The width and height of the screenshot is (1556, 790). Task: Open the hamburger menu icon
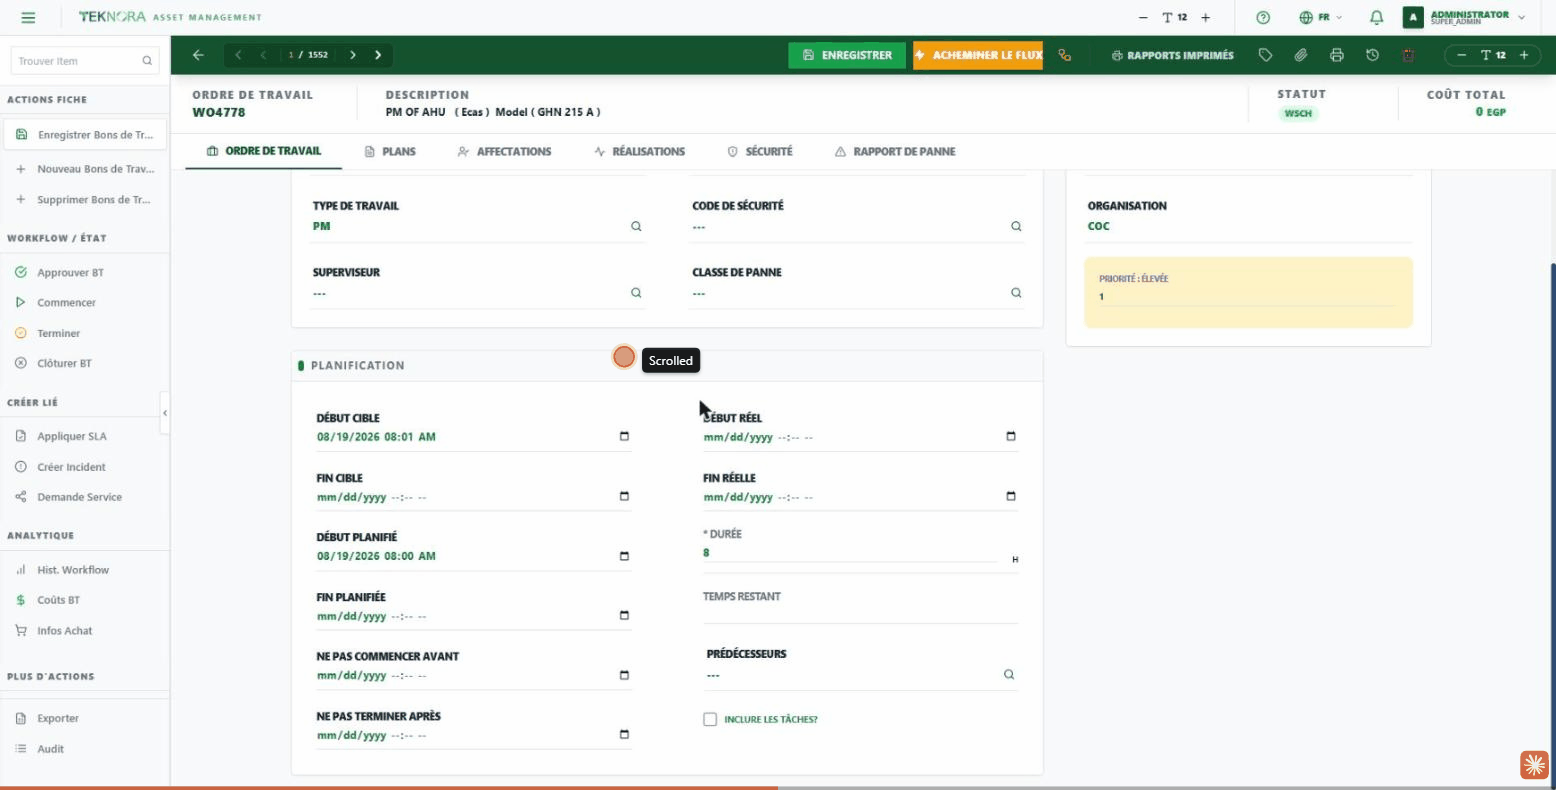(x=28, y=17)
